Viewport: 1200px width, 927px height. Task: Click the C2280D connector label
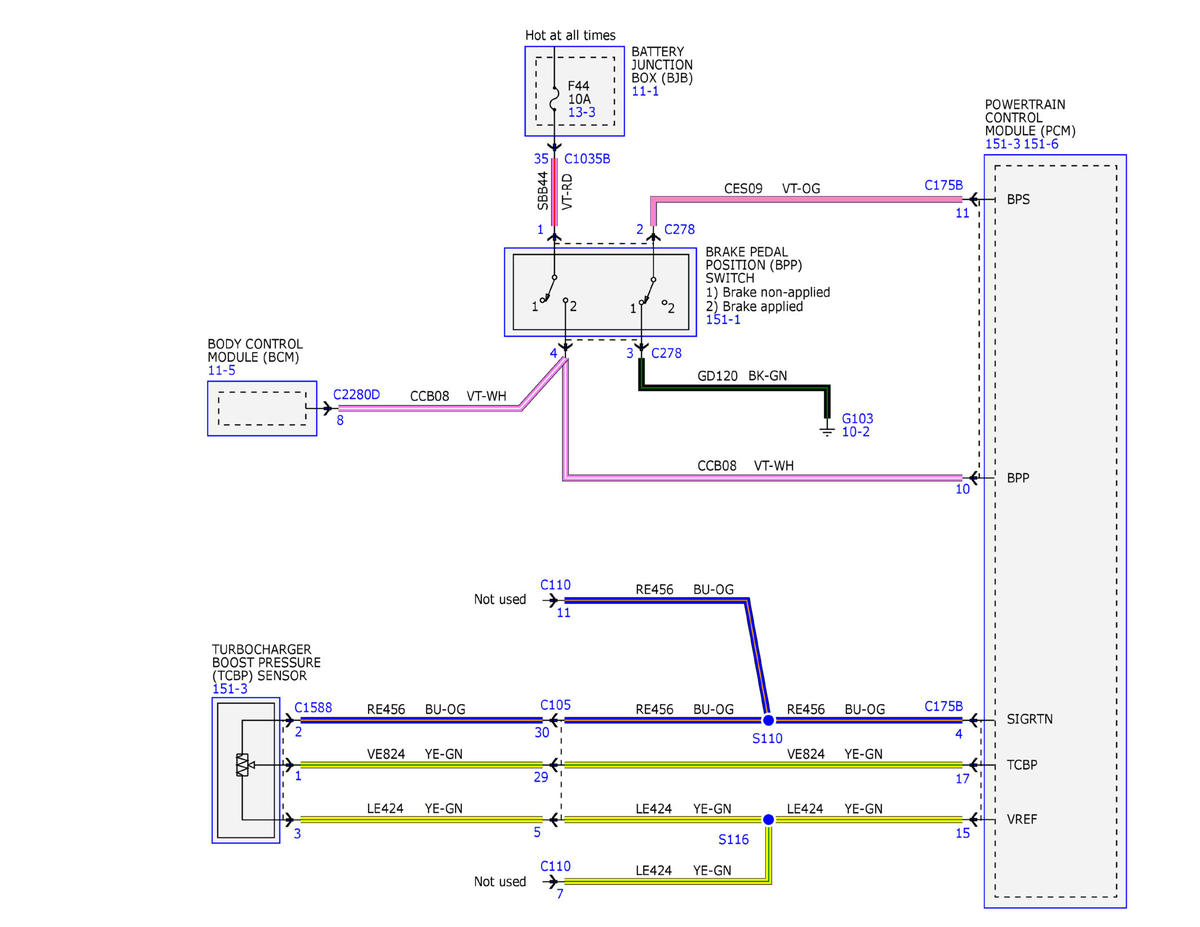(x=356, y=395)
